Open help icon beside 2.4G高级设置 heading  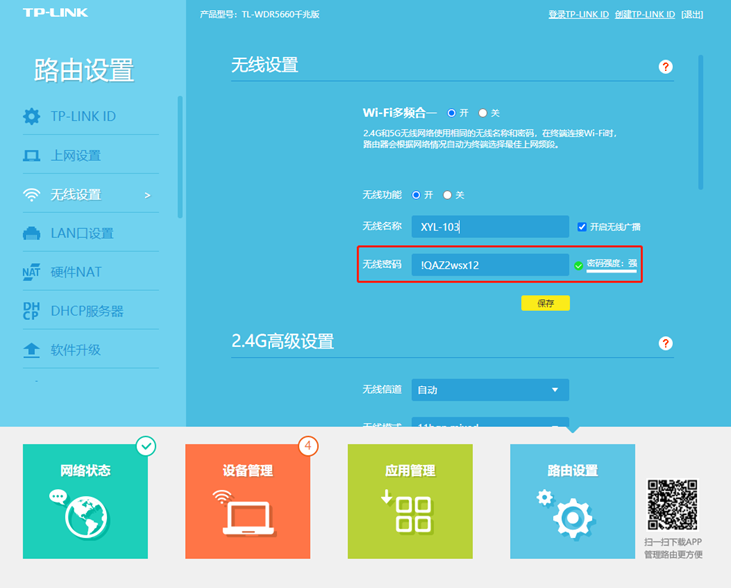pos(666,343)
